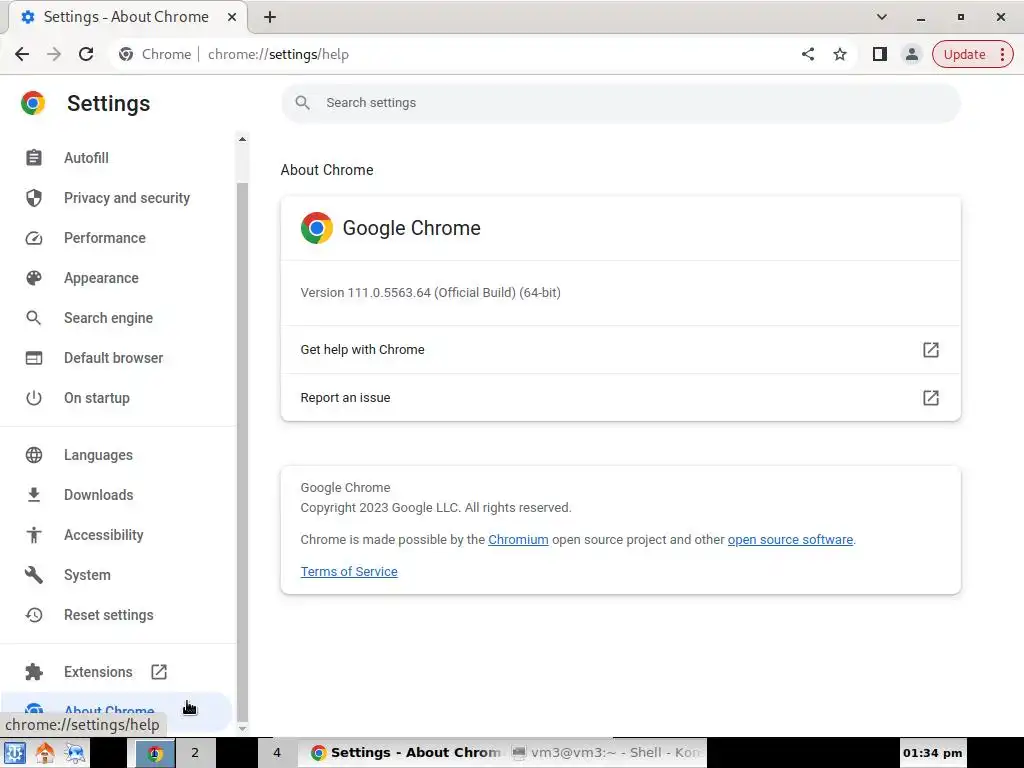Click the Update button
Image resolution: width=1024 pixels, height=768 pixels.
click(964, 54)
